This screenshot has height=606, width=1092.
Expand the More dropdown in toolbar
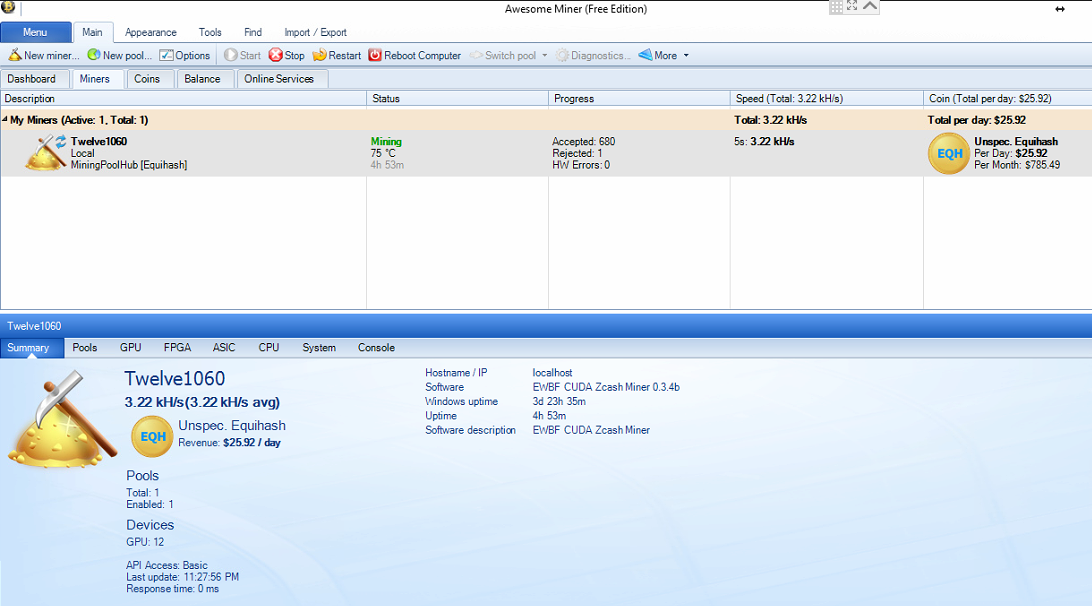686,56
